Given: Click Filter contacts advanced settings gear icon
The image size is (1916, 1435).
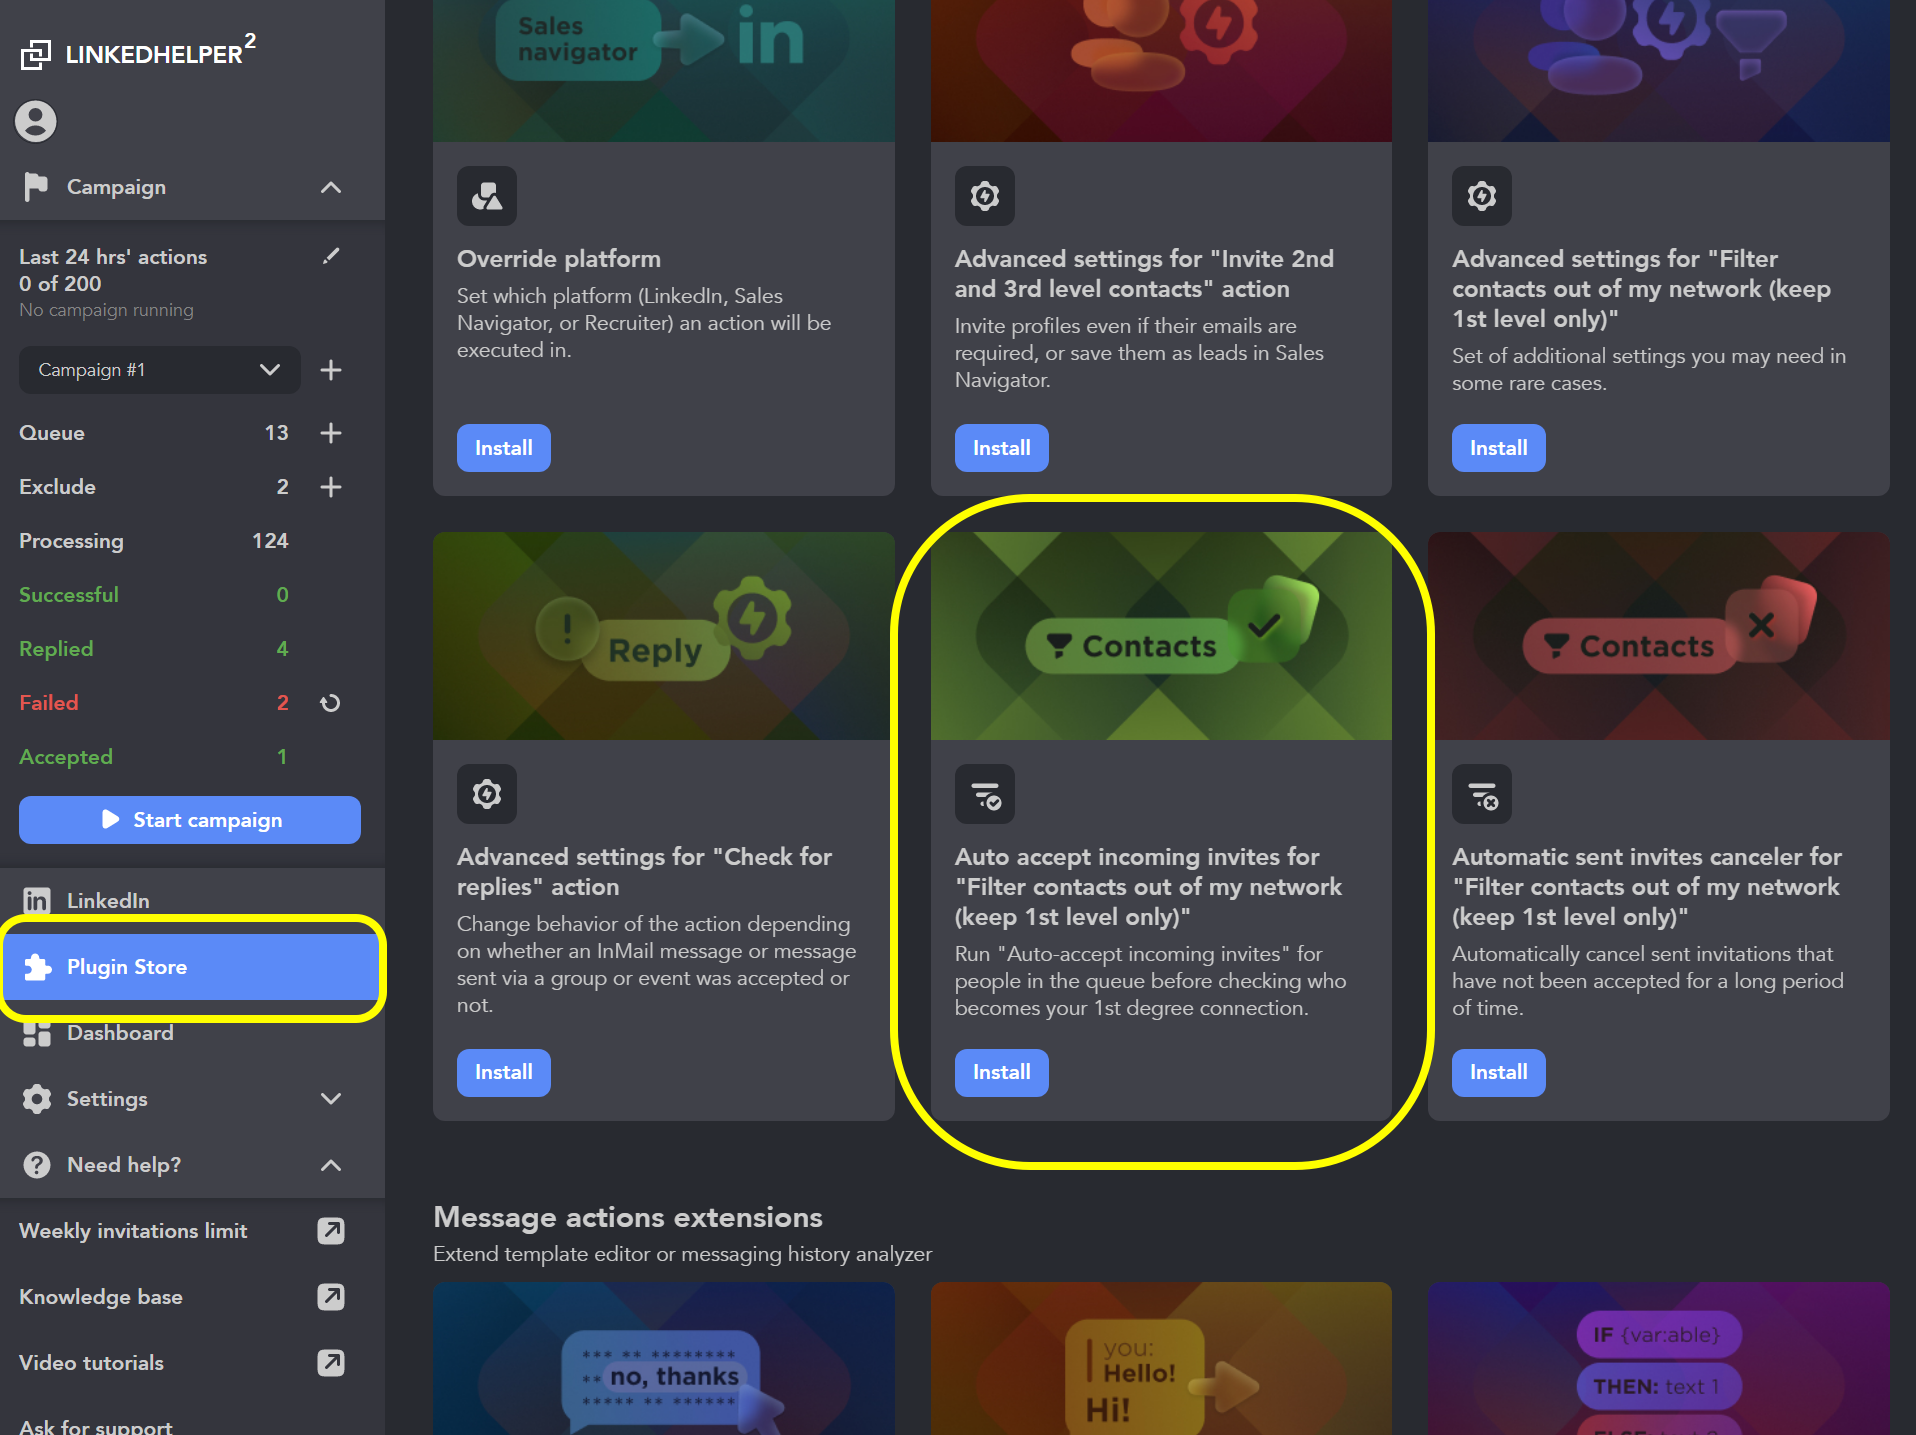Looking at the screenshot, I should 1482,196.
